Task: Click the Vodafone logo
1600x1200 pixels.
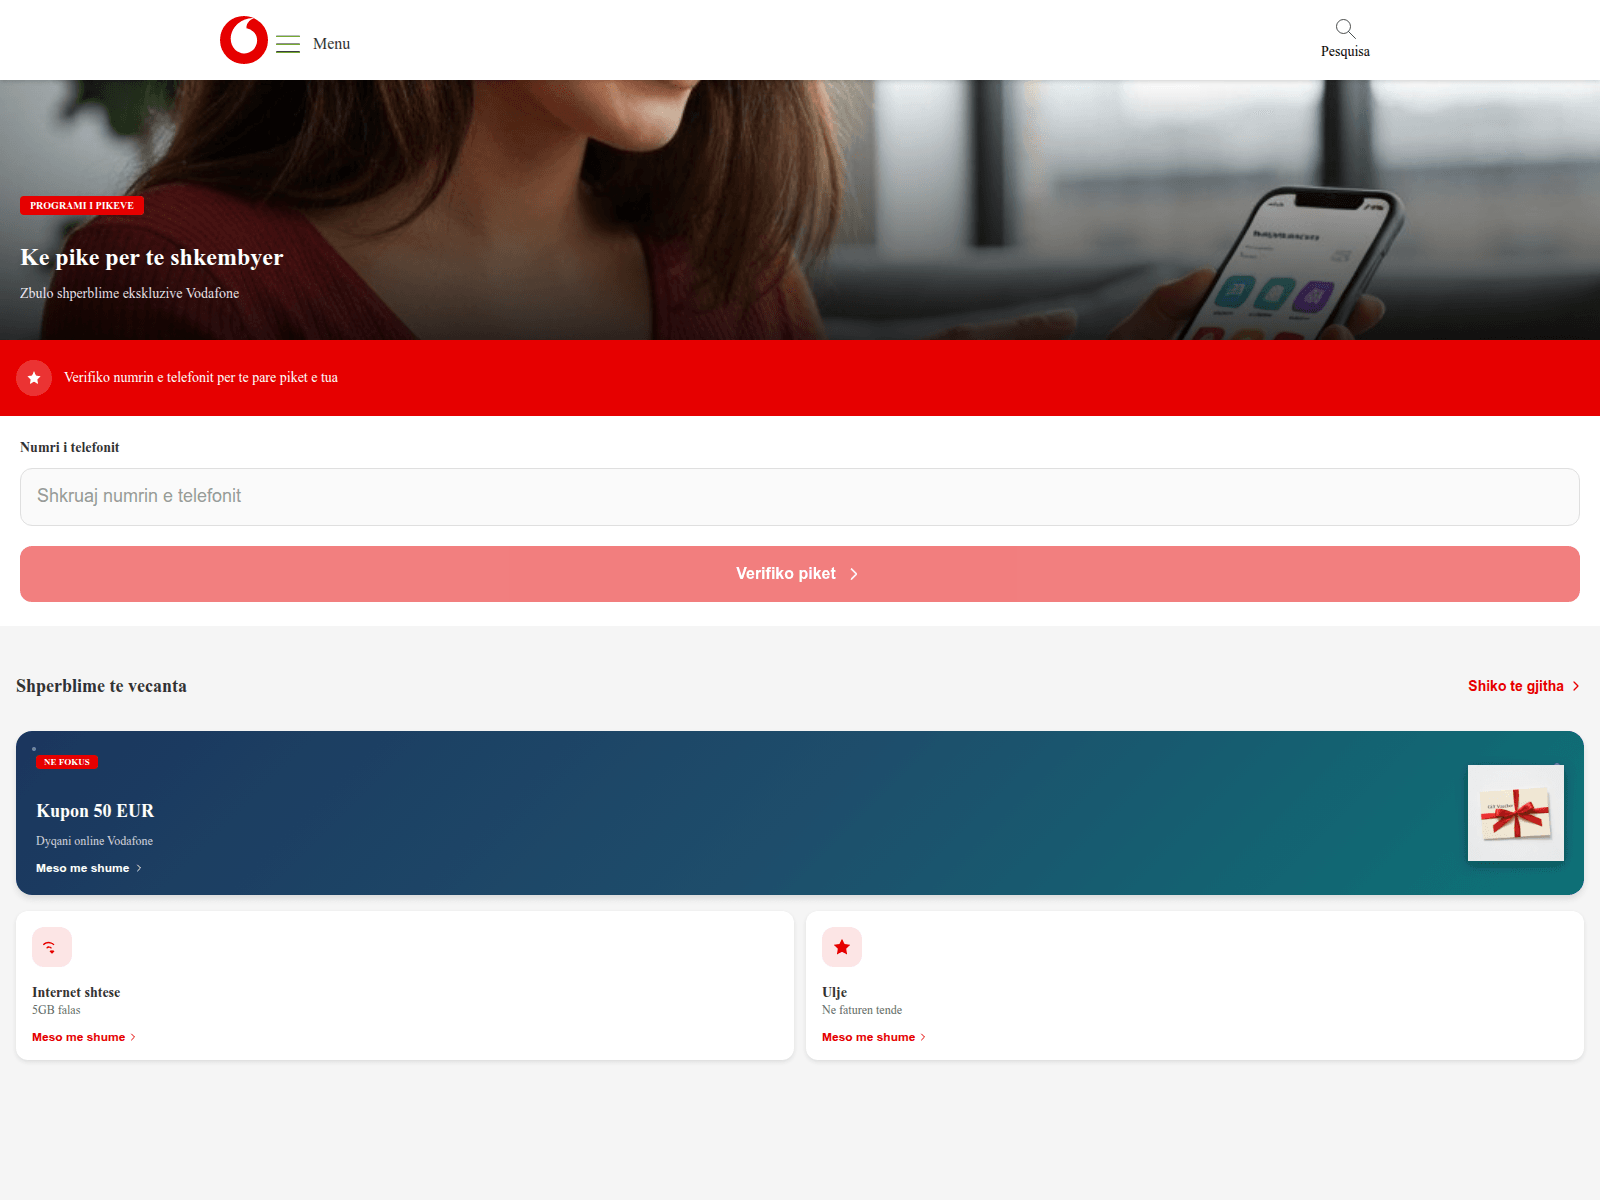Action: point(244,40)
